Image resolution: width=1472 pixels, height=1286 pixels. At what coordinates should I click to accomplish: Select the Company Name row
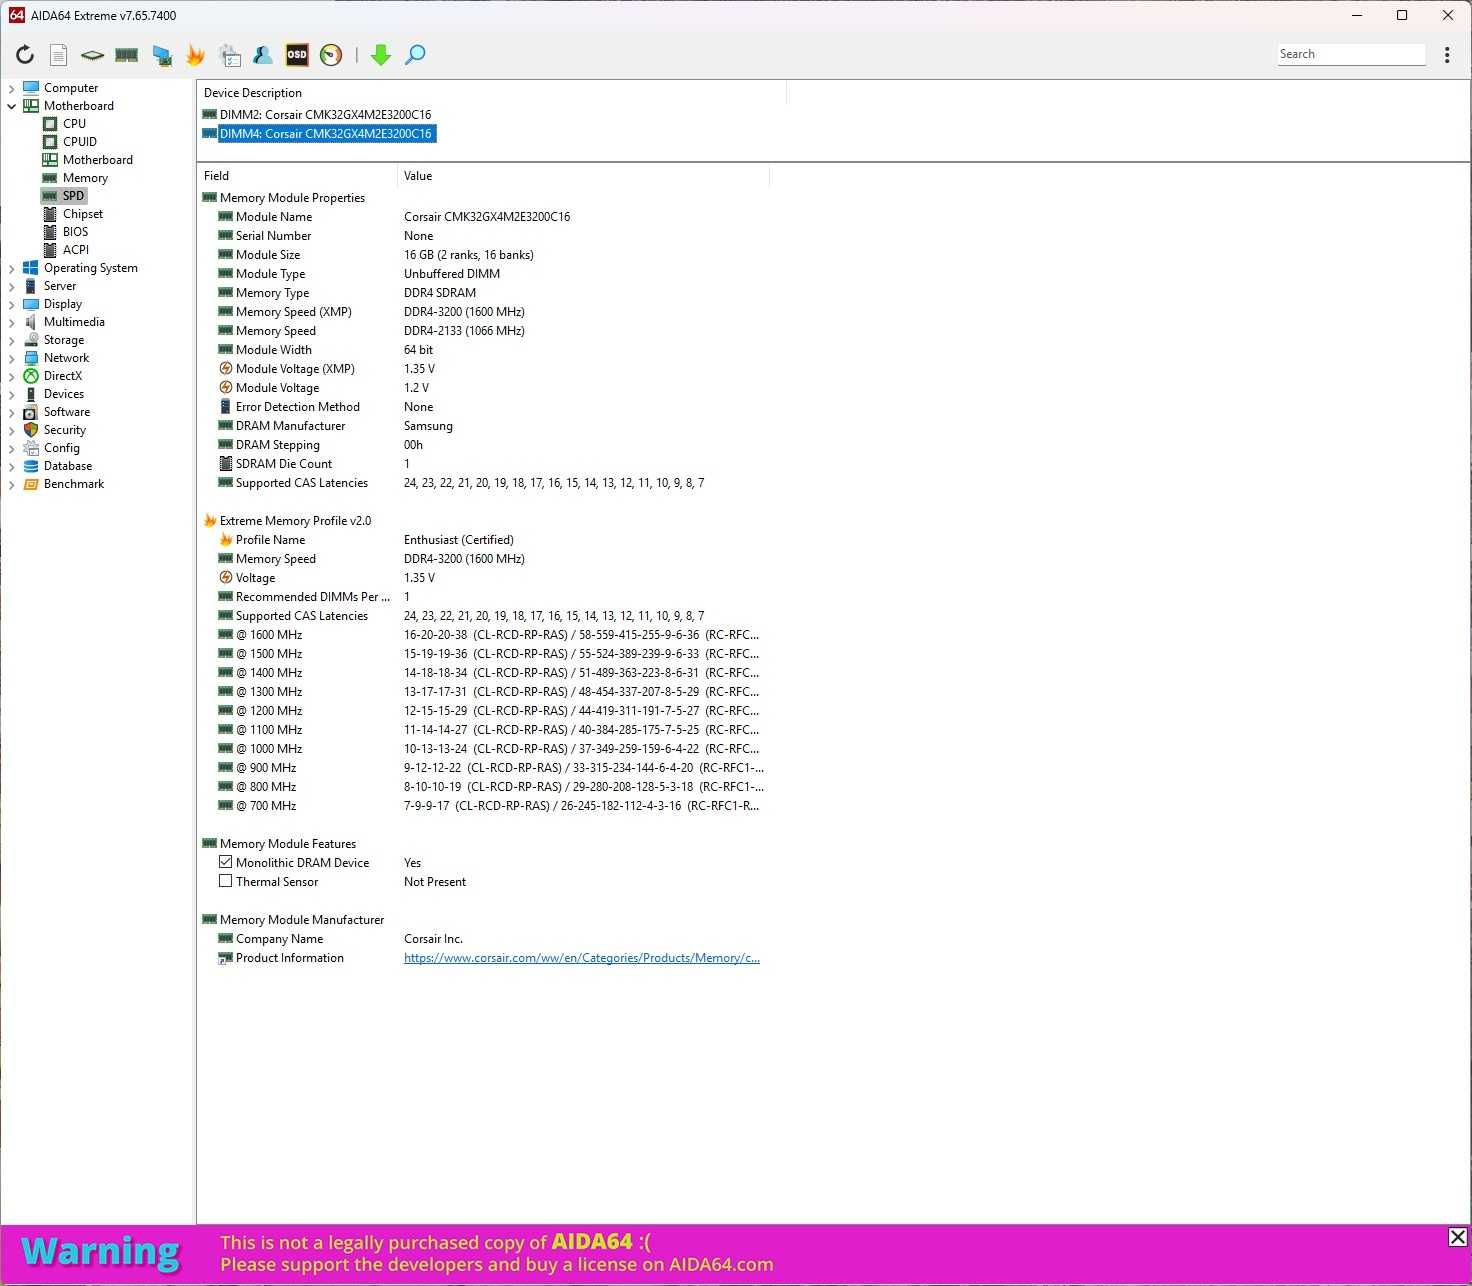click(483, 939)
